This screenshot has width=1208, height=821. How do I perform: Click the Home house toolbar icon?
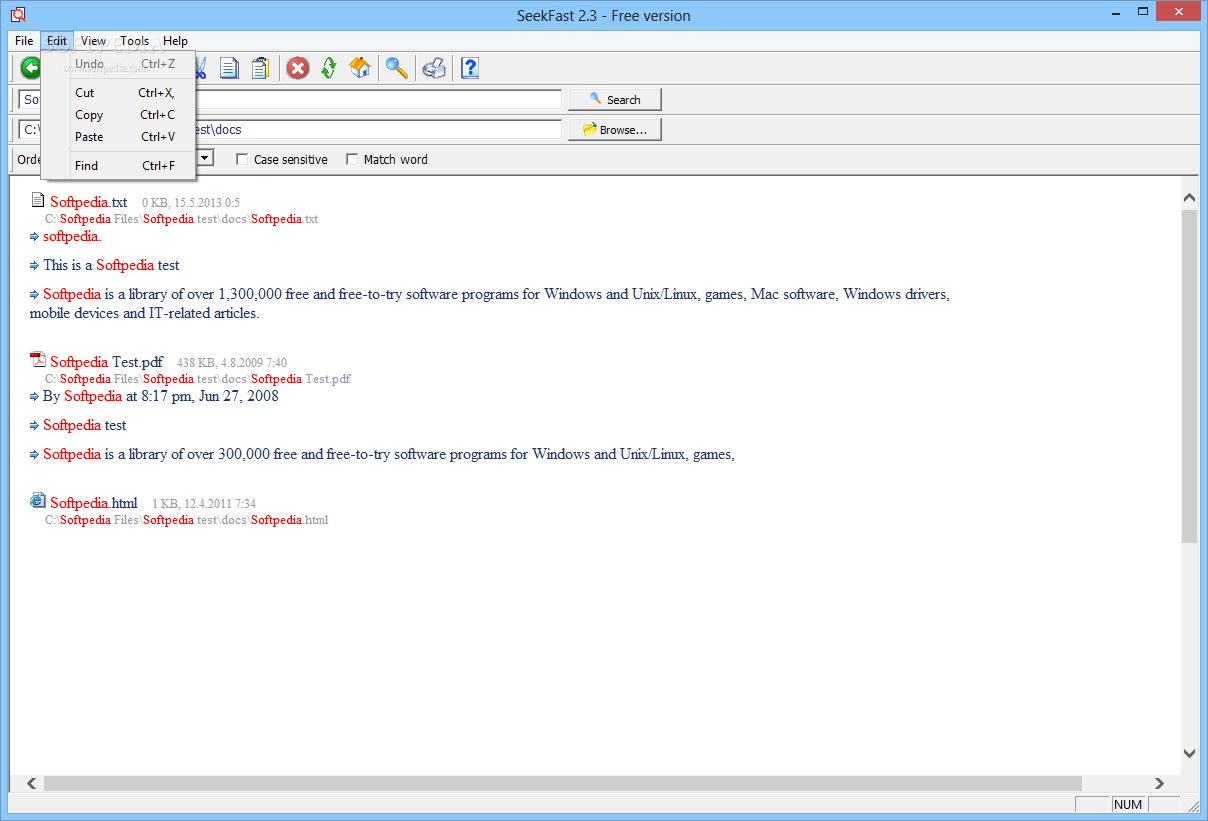pos(360,68)
